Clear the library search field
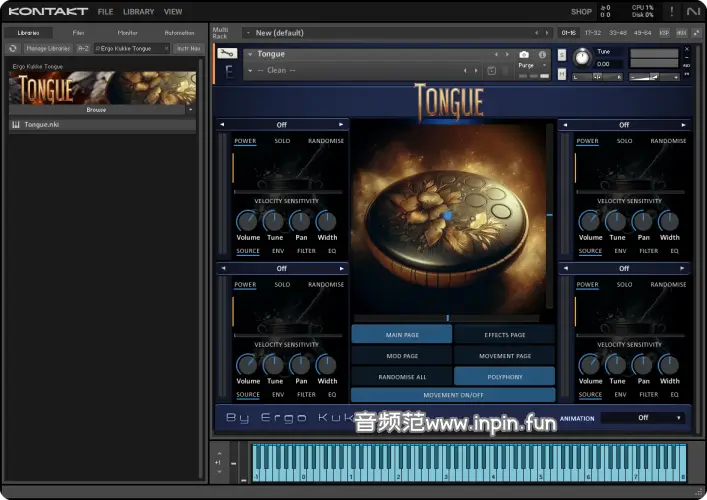The image size is (707, 500). click(166, 48)
